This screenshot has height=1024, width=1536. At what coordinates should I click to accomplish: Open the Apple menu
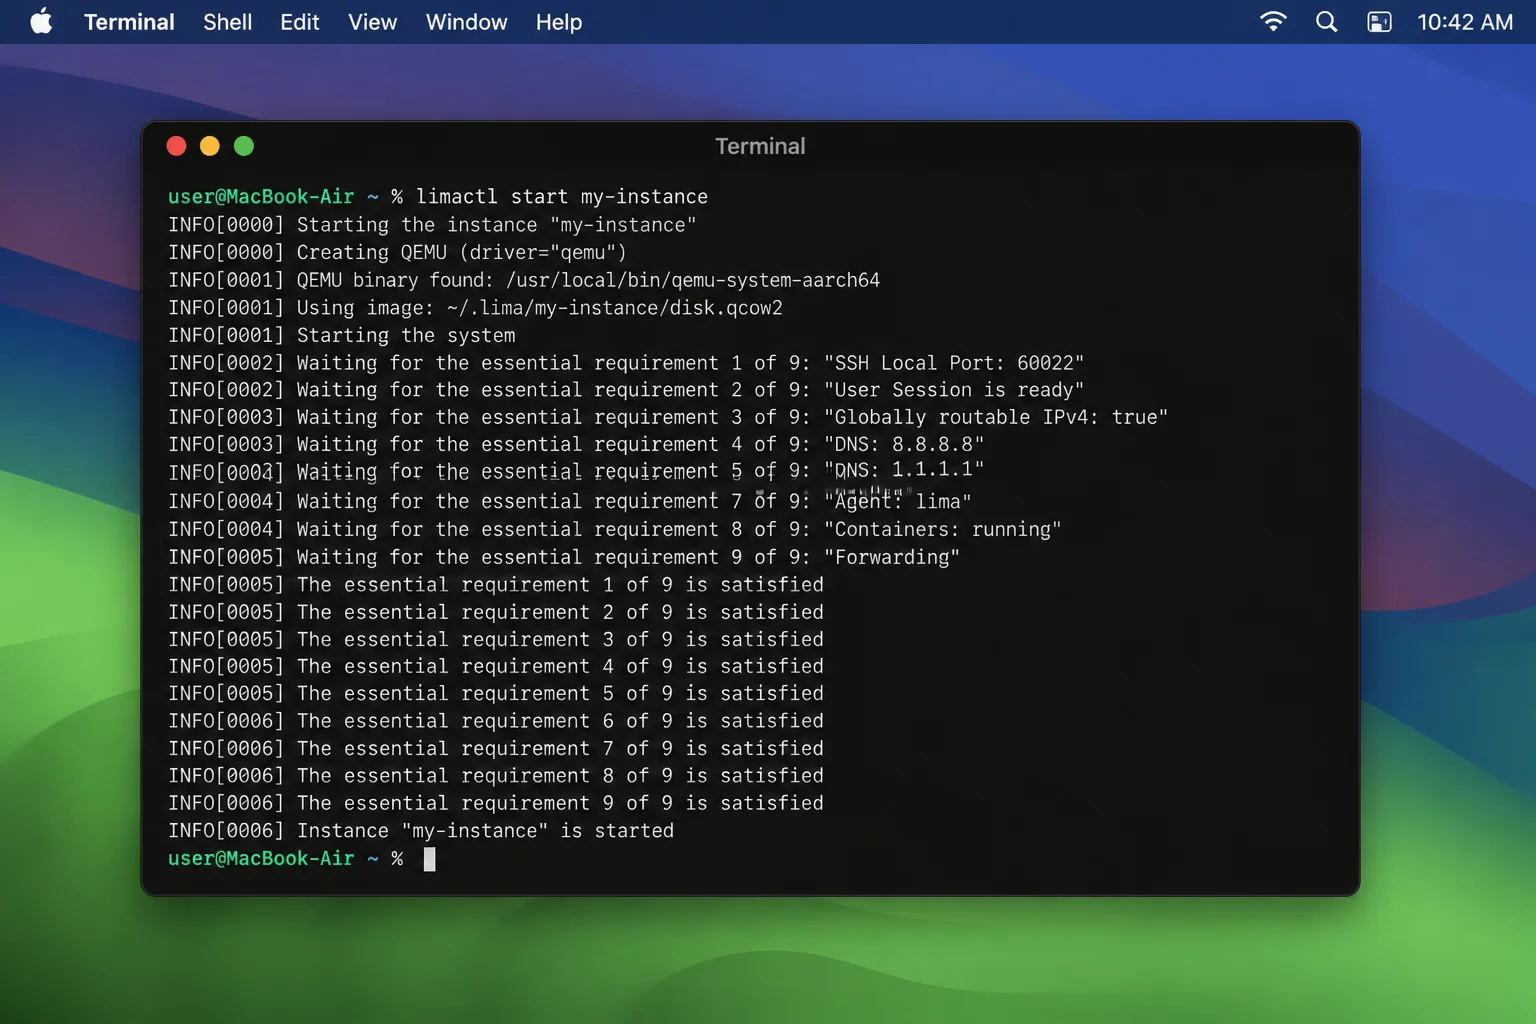41,21
